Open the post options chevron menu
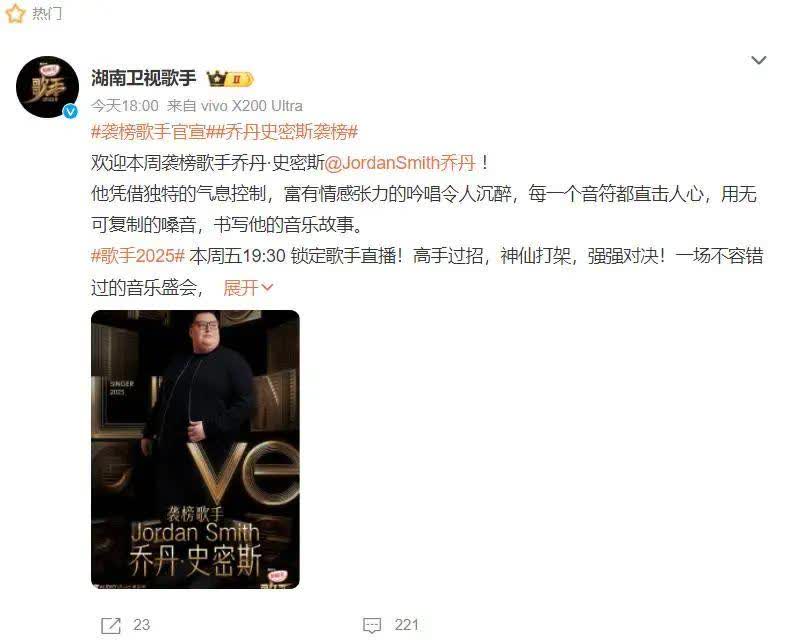Screen dimensions: 786x644 758,60
